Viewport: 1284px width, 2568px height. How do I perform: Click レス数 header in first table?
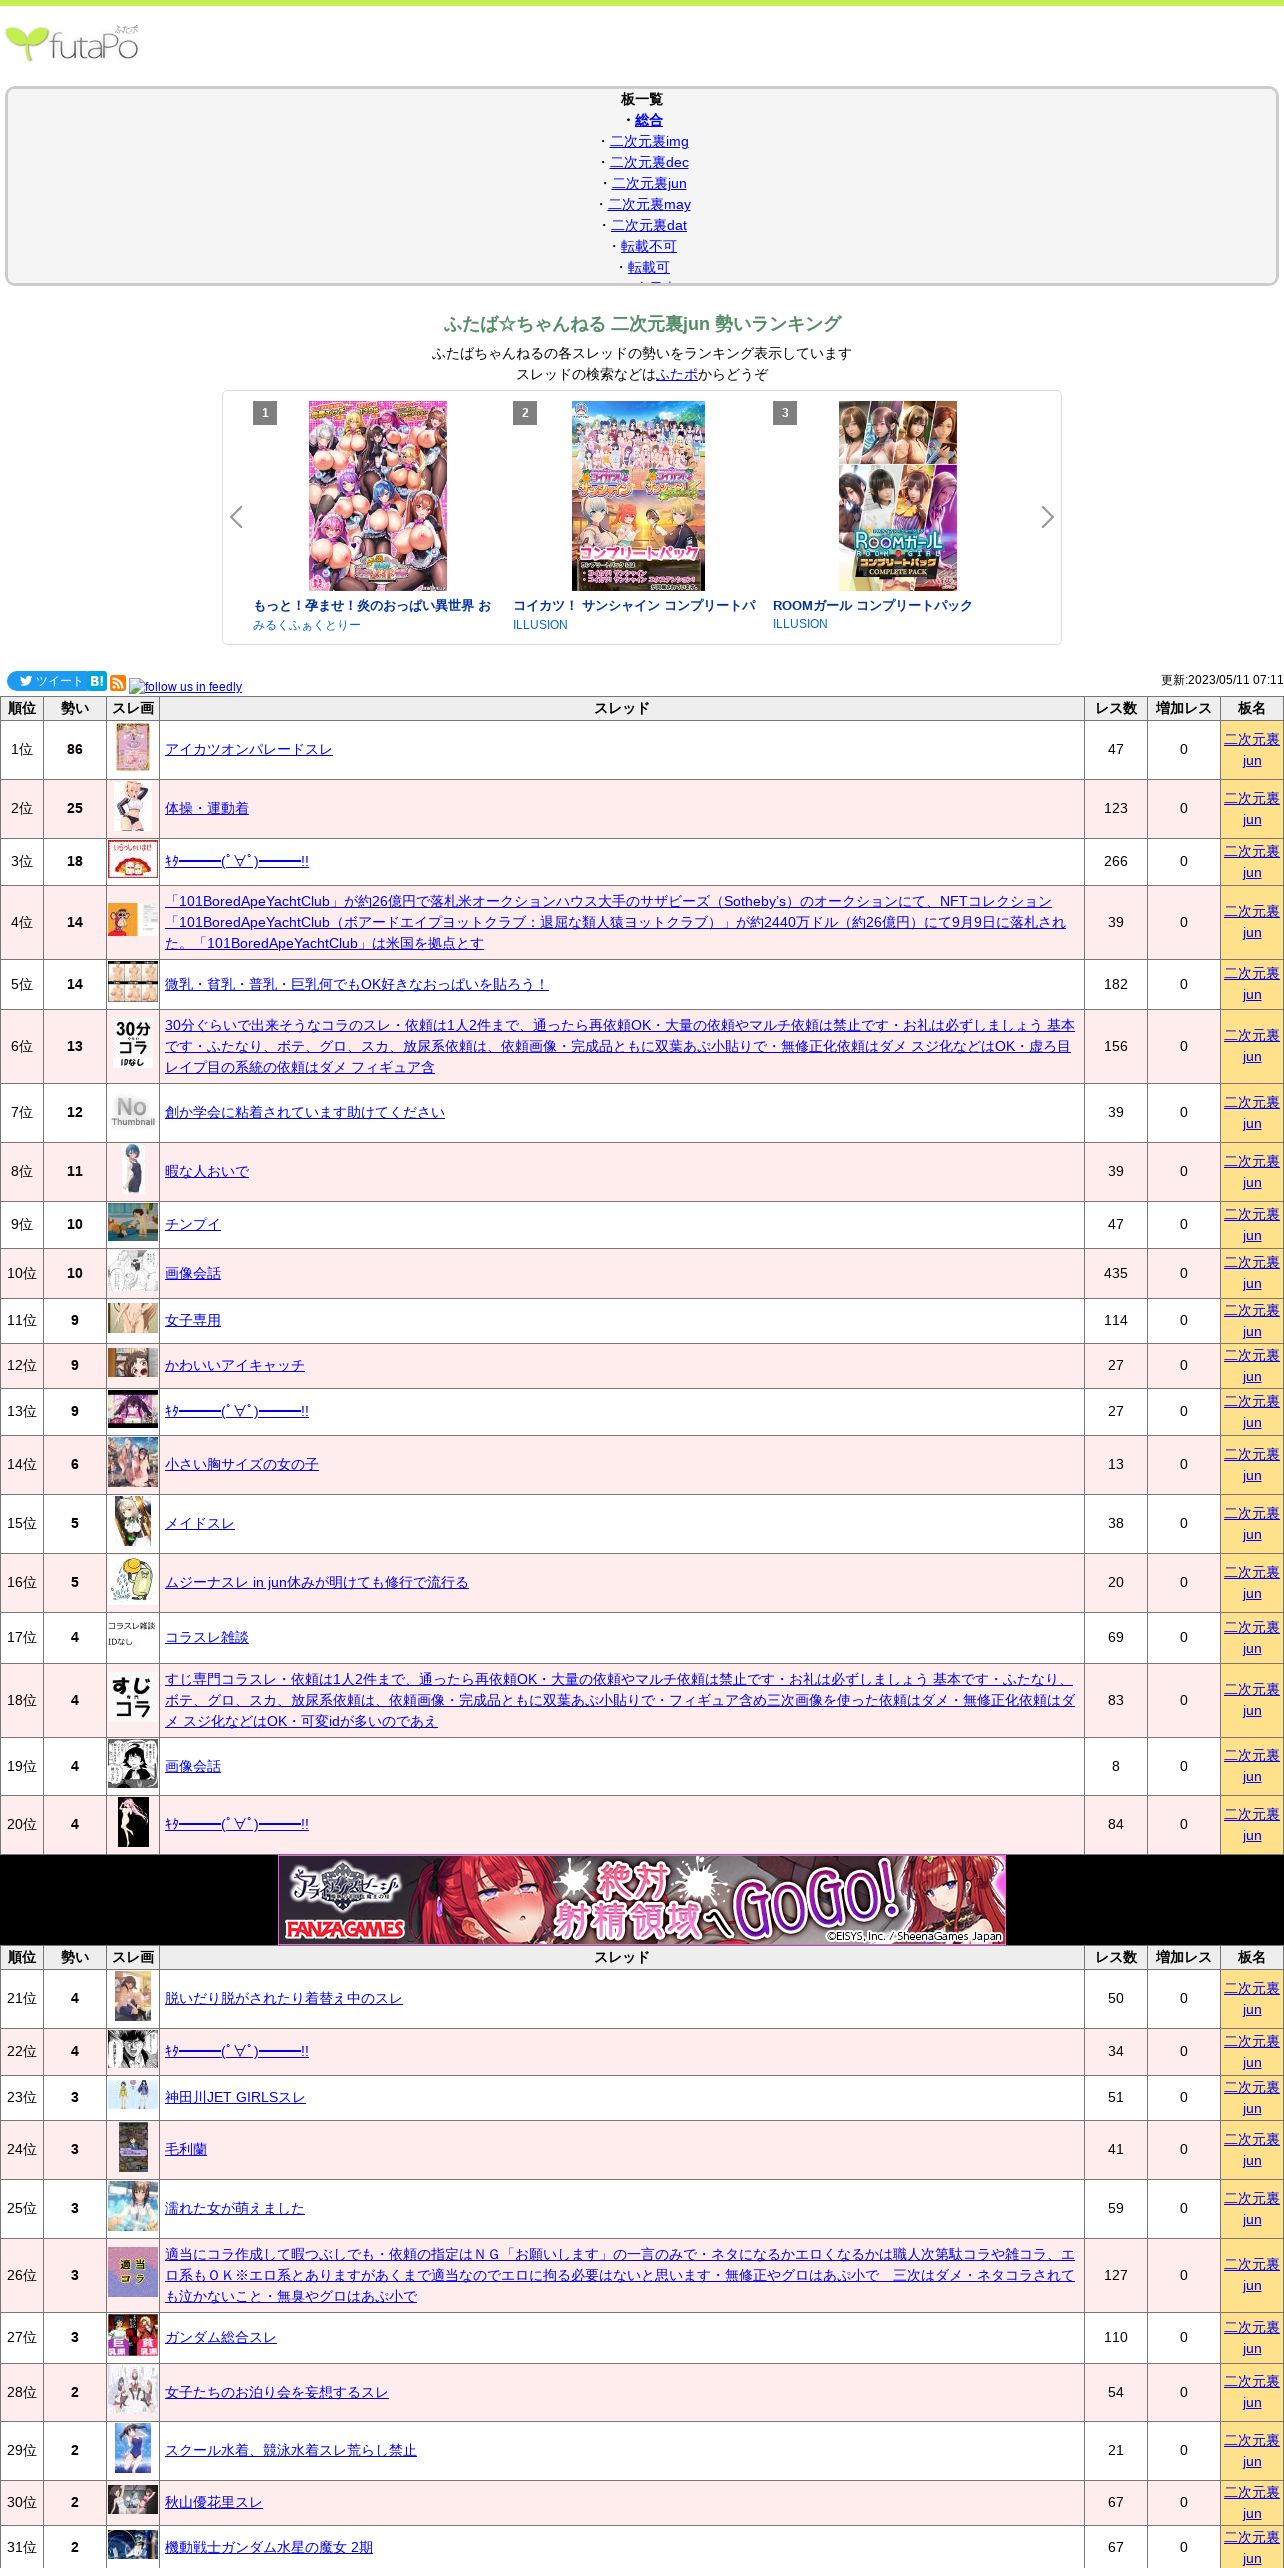pos(1115,709)
